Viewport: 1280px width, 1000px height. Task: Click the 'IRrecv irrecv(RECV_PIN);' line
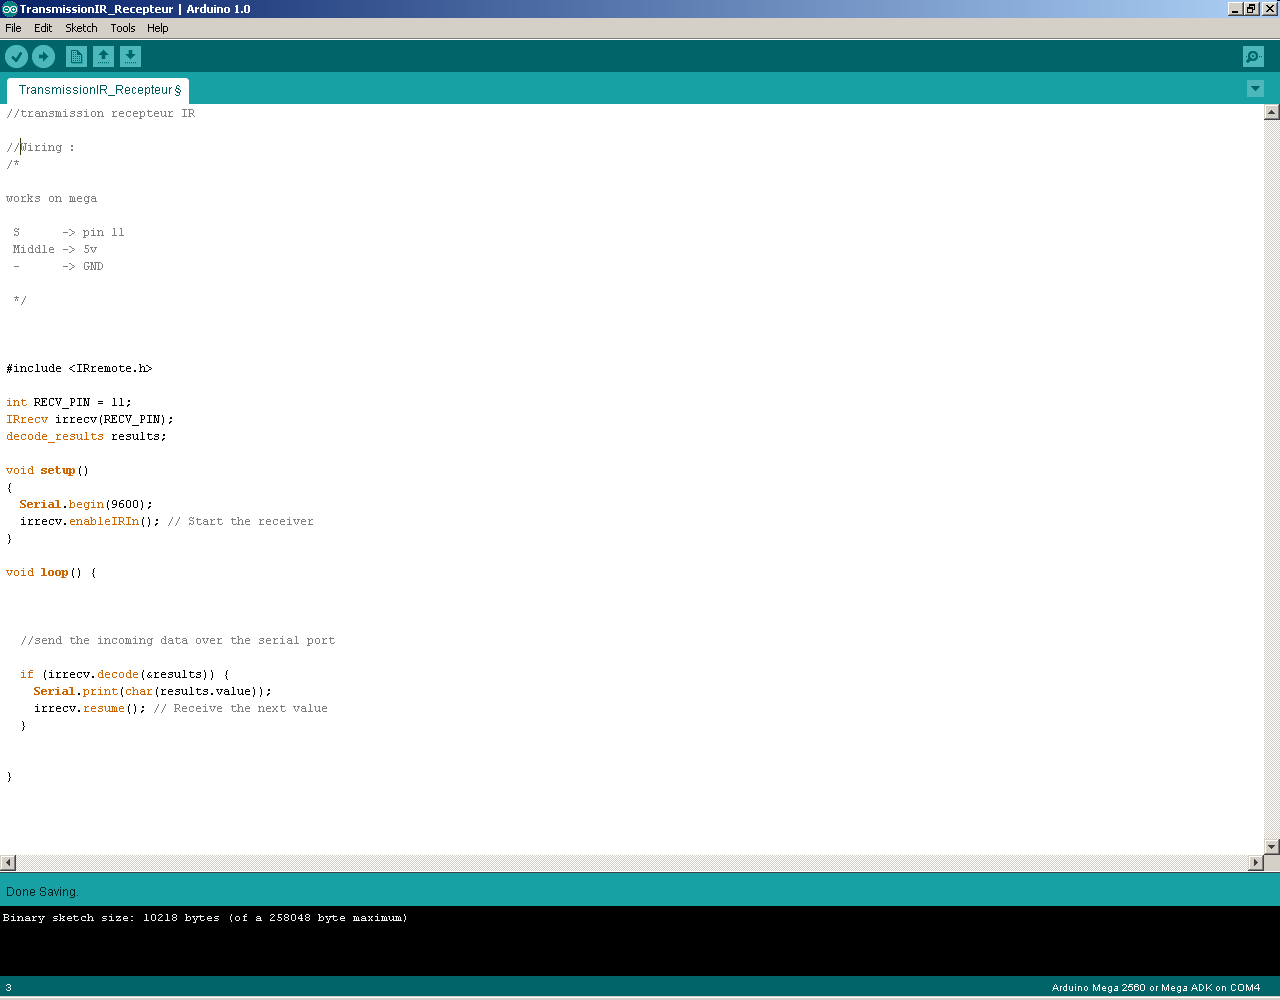click(90, 419)
